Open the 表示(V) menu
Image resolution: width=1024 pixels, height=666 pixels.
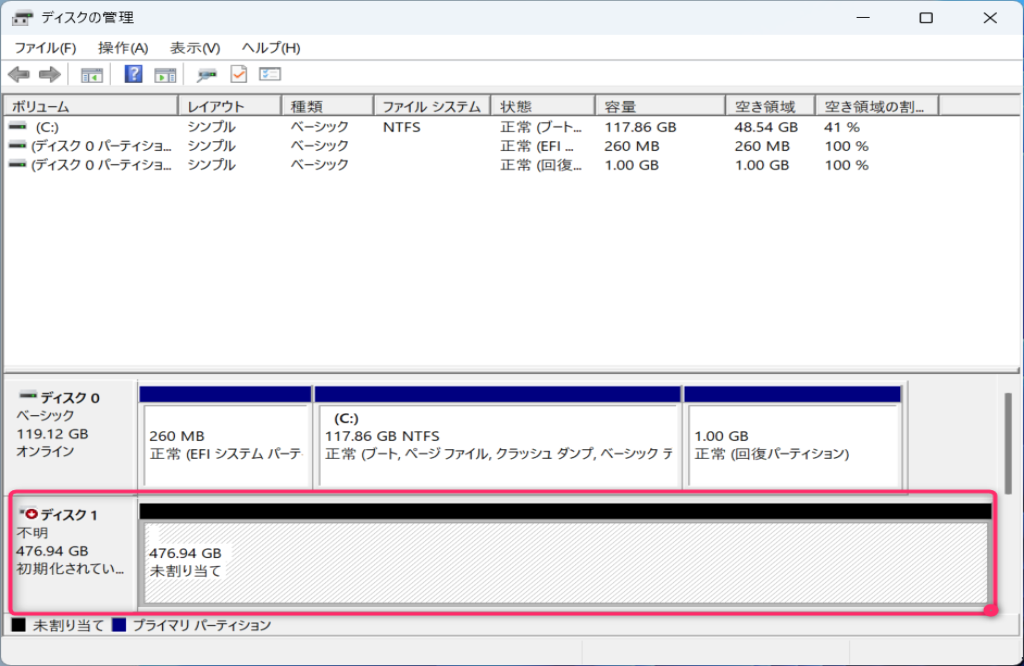[195, 48]
